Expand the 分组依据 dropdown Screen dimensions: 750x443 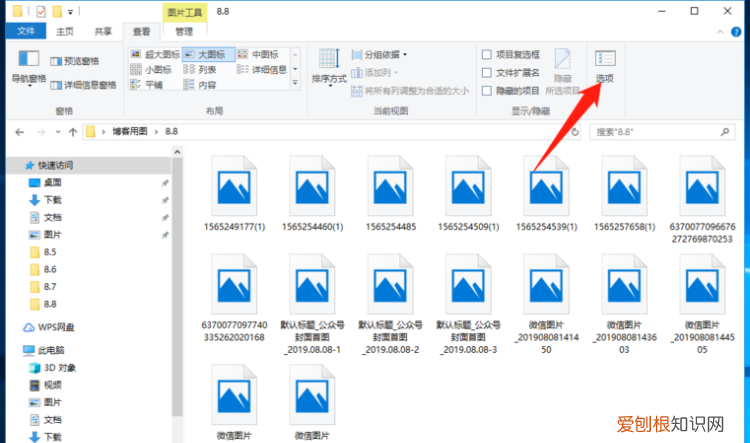(378, 54)
